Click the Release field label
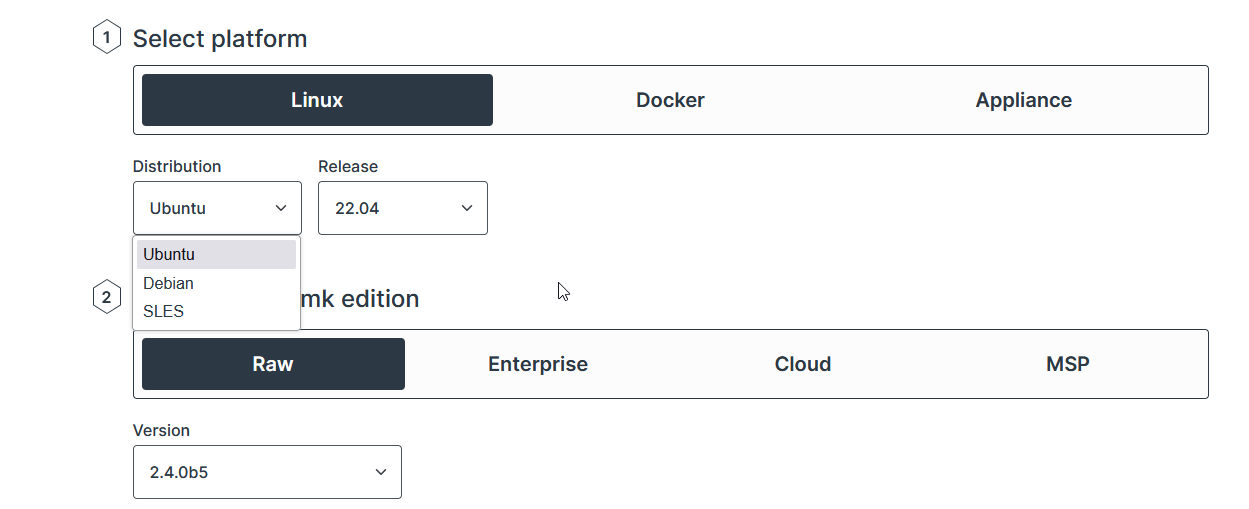The width and height of the screenshot is (1249, 509). (348, 166)
